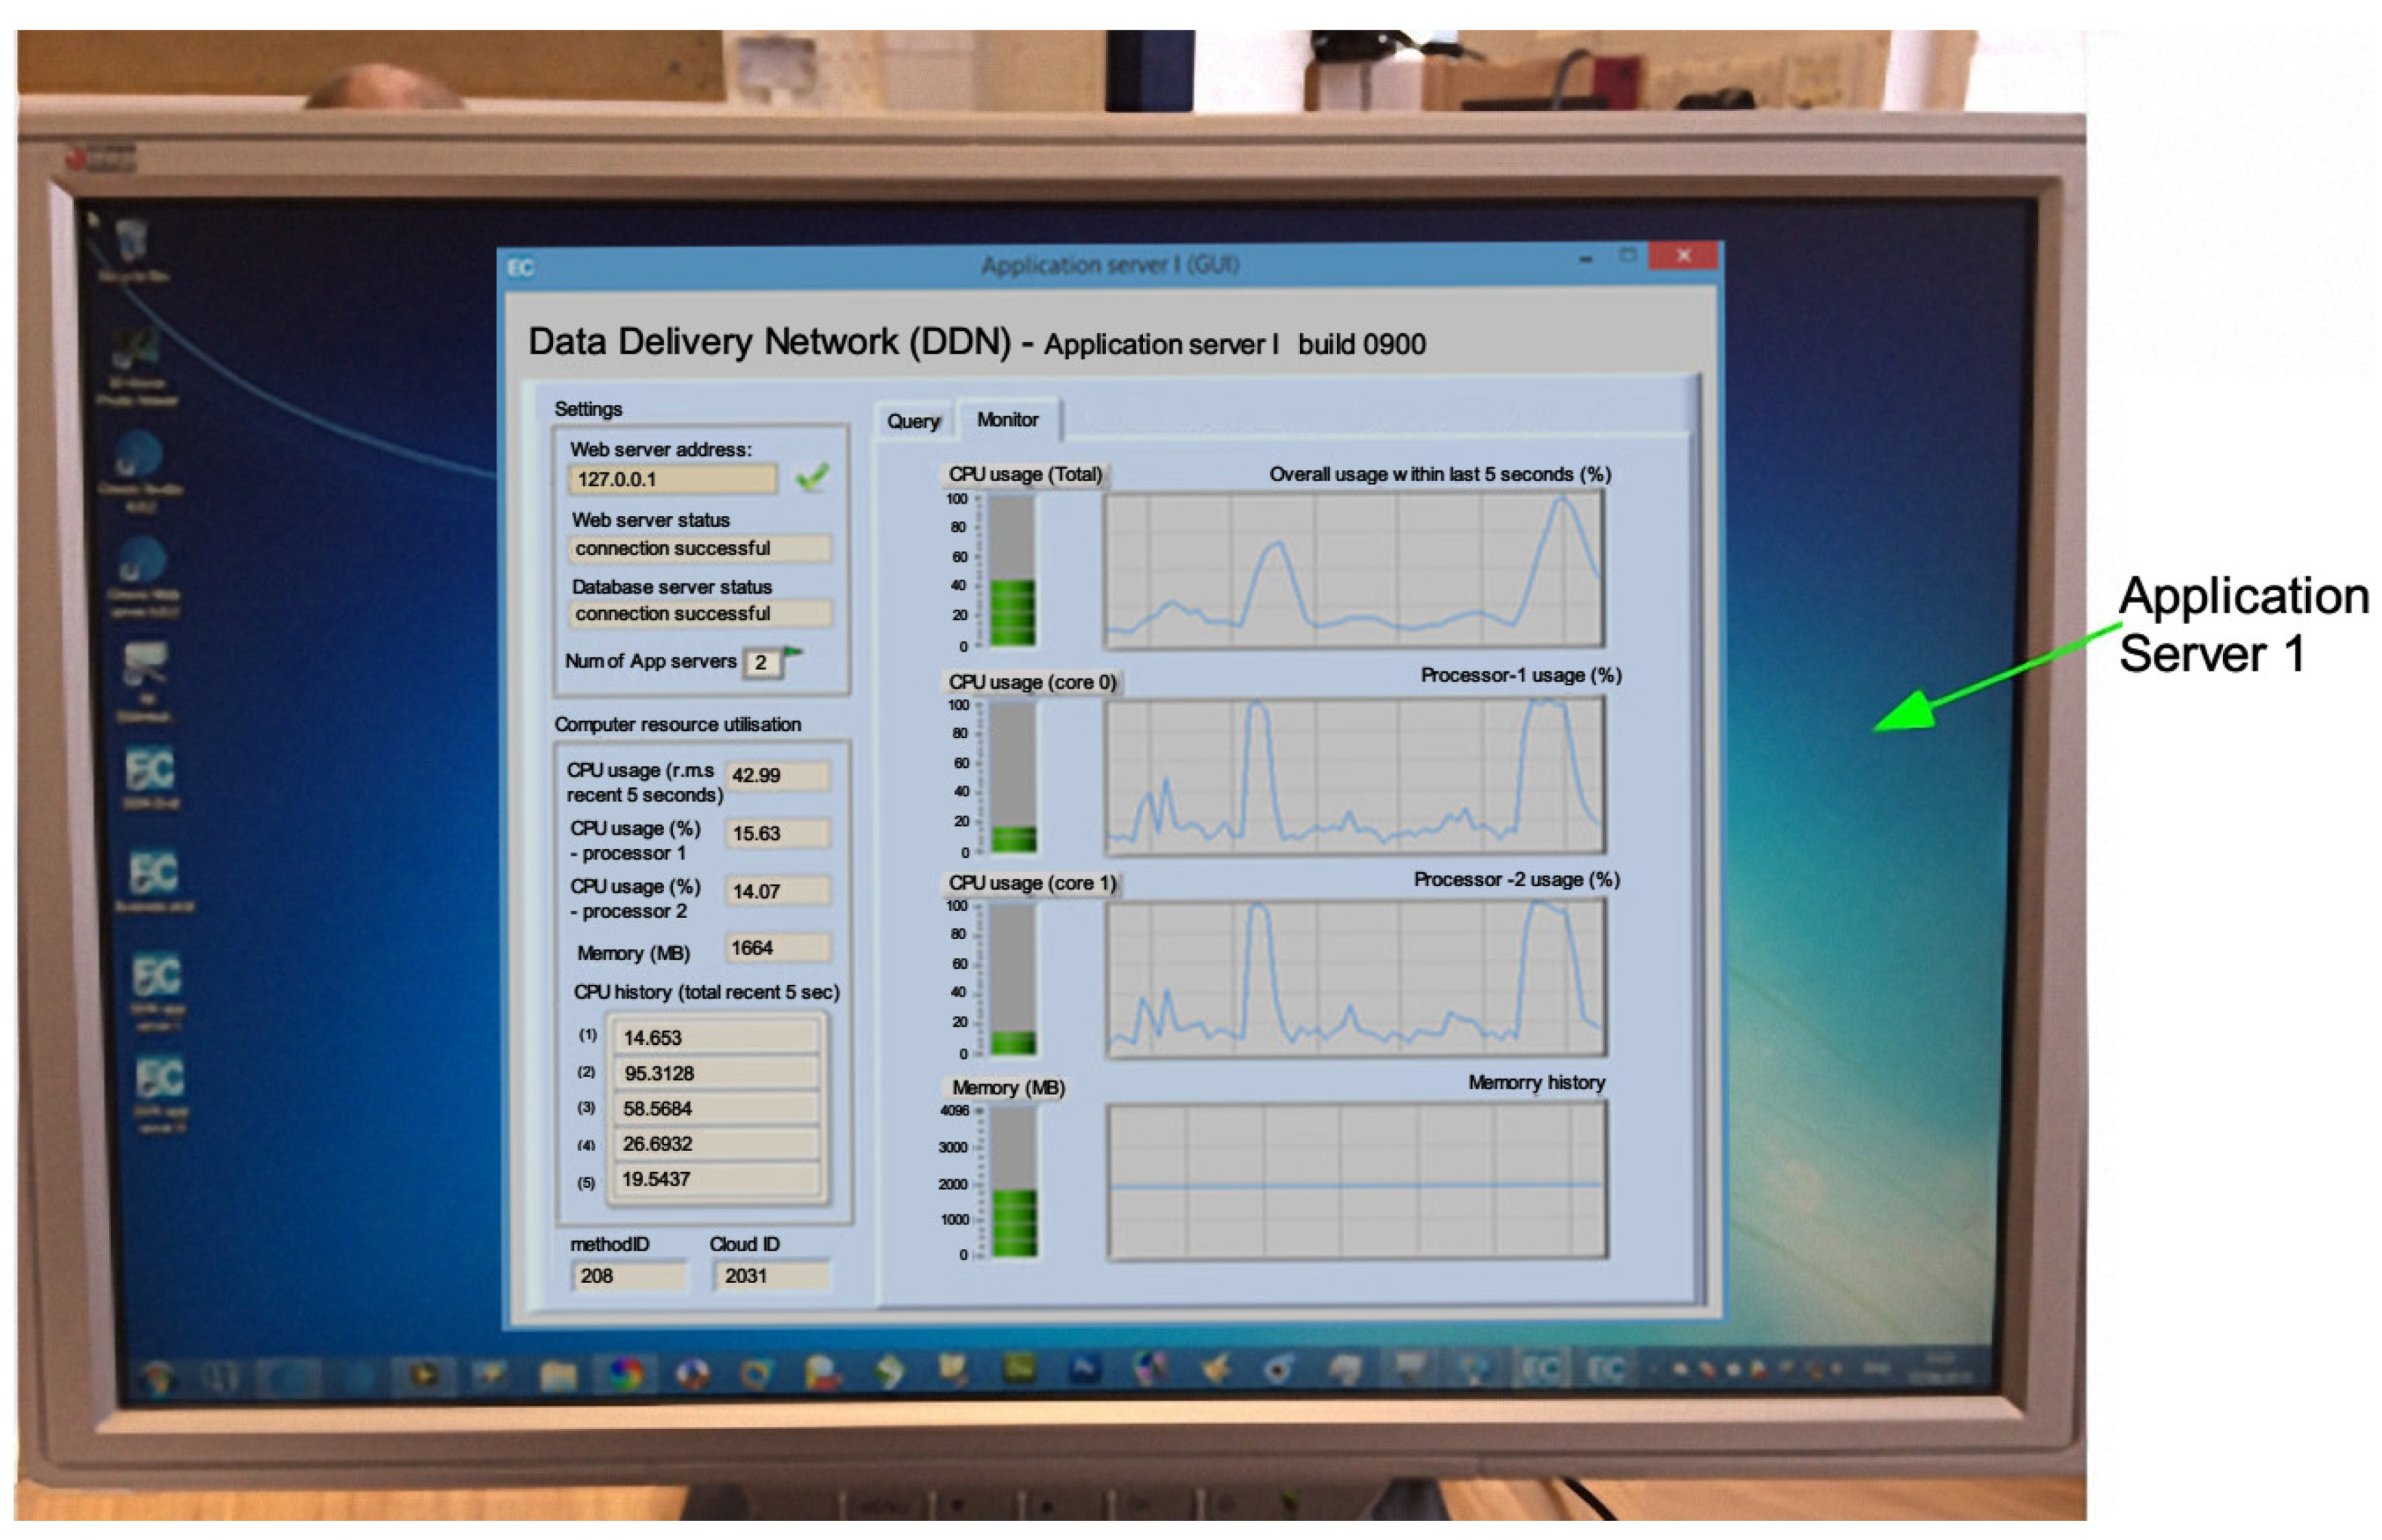
Task: Click the EC icon in the title bar
Action: (520, 268)
